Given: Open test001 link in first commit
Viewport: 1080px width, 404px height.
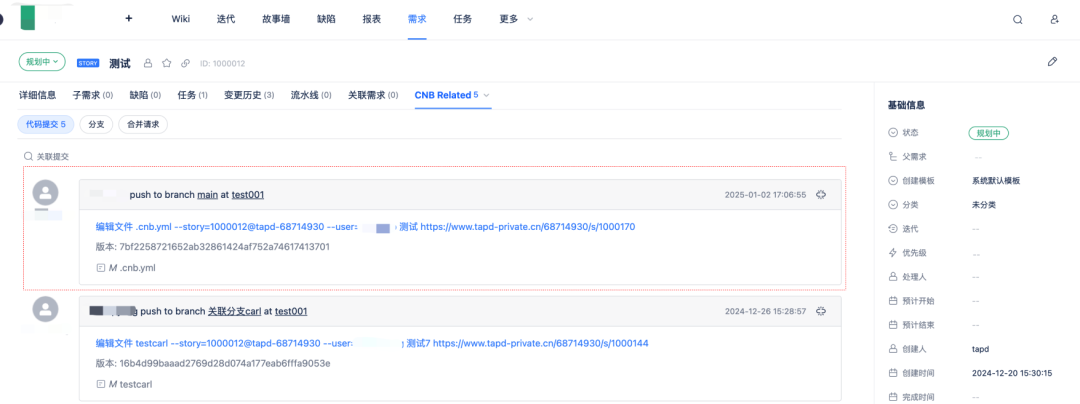Looking at the screenshot, I should [x=248, y=195].
